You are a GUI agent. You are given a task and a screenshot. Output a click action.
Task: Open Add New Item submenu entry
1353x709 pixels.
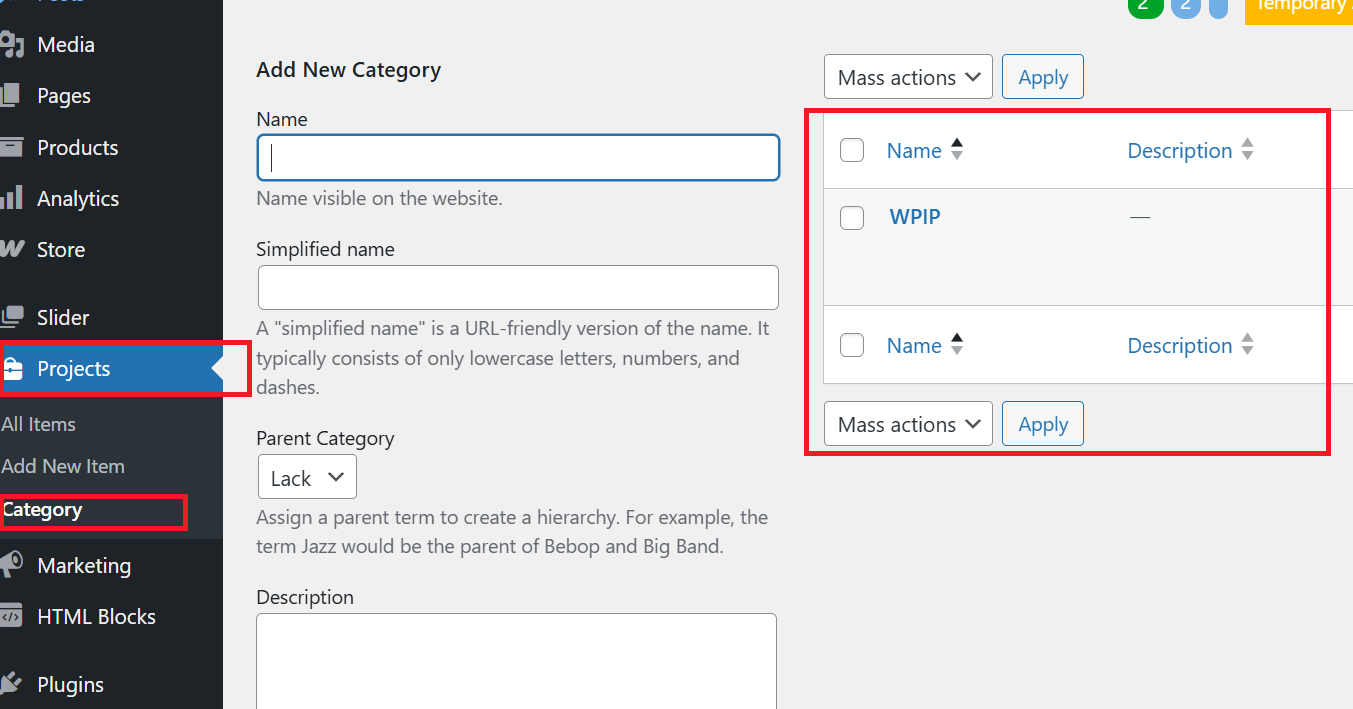pyautogui.click(x=63, y=466)
